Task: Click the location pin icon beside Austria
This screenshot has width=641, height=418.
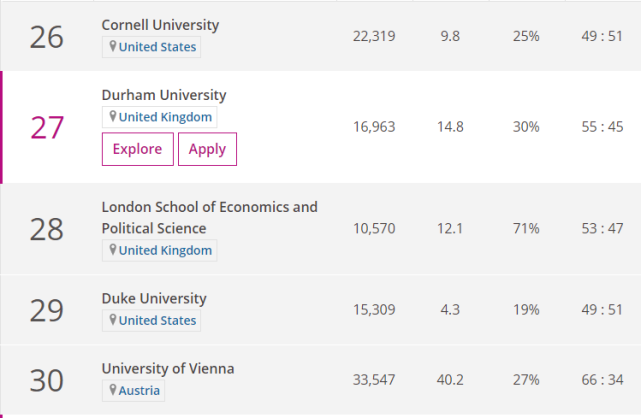Action: 113,390
